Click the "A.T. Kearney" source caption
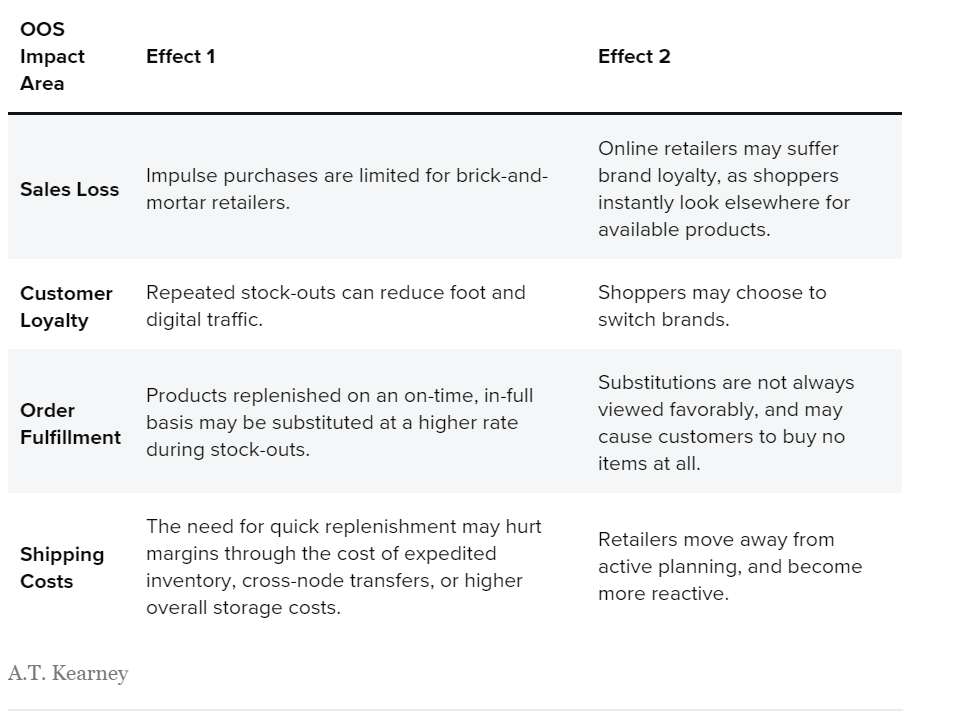 click(x=68, y=674)
